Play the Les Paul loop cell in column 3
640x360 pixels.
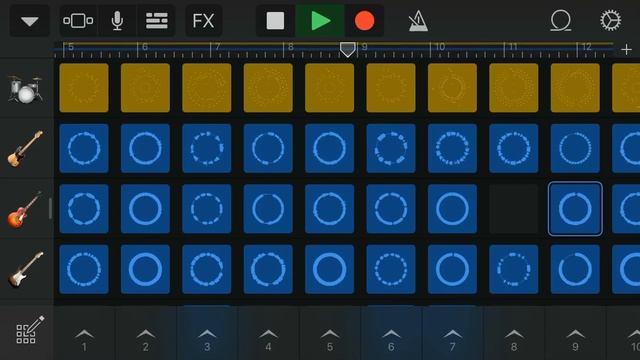pyautogui.click(x=207, y=209)
